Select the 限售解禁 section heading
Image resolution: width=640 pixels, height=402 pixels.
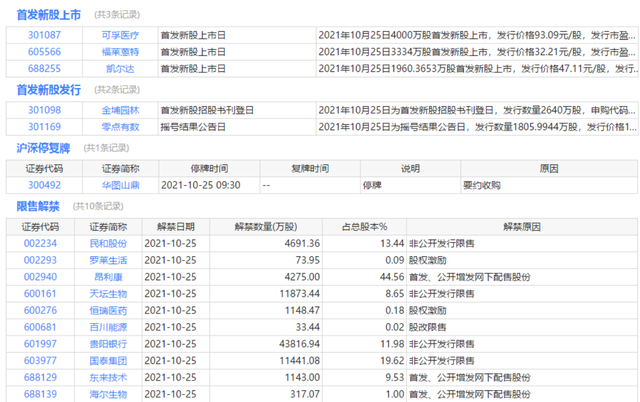[x=38, y=207]
